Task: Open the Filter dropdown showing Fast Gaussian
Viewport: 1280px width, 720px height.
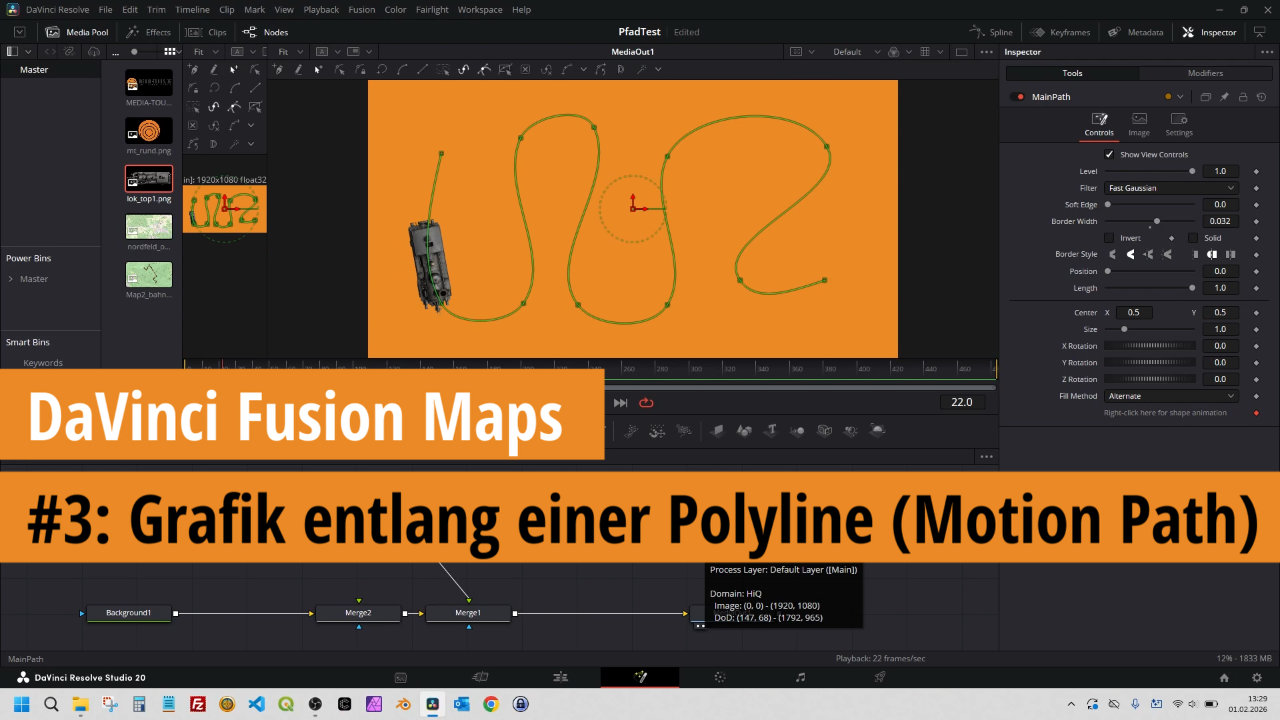Action: click(x=1171, y=188)
